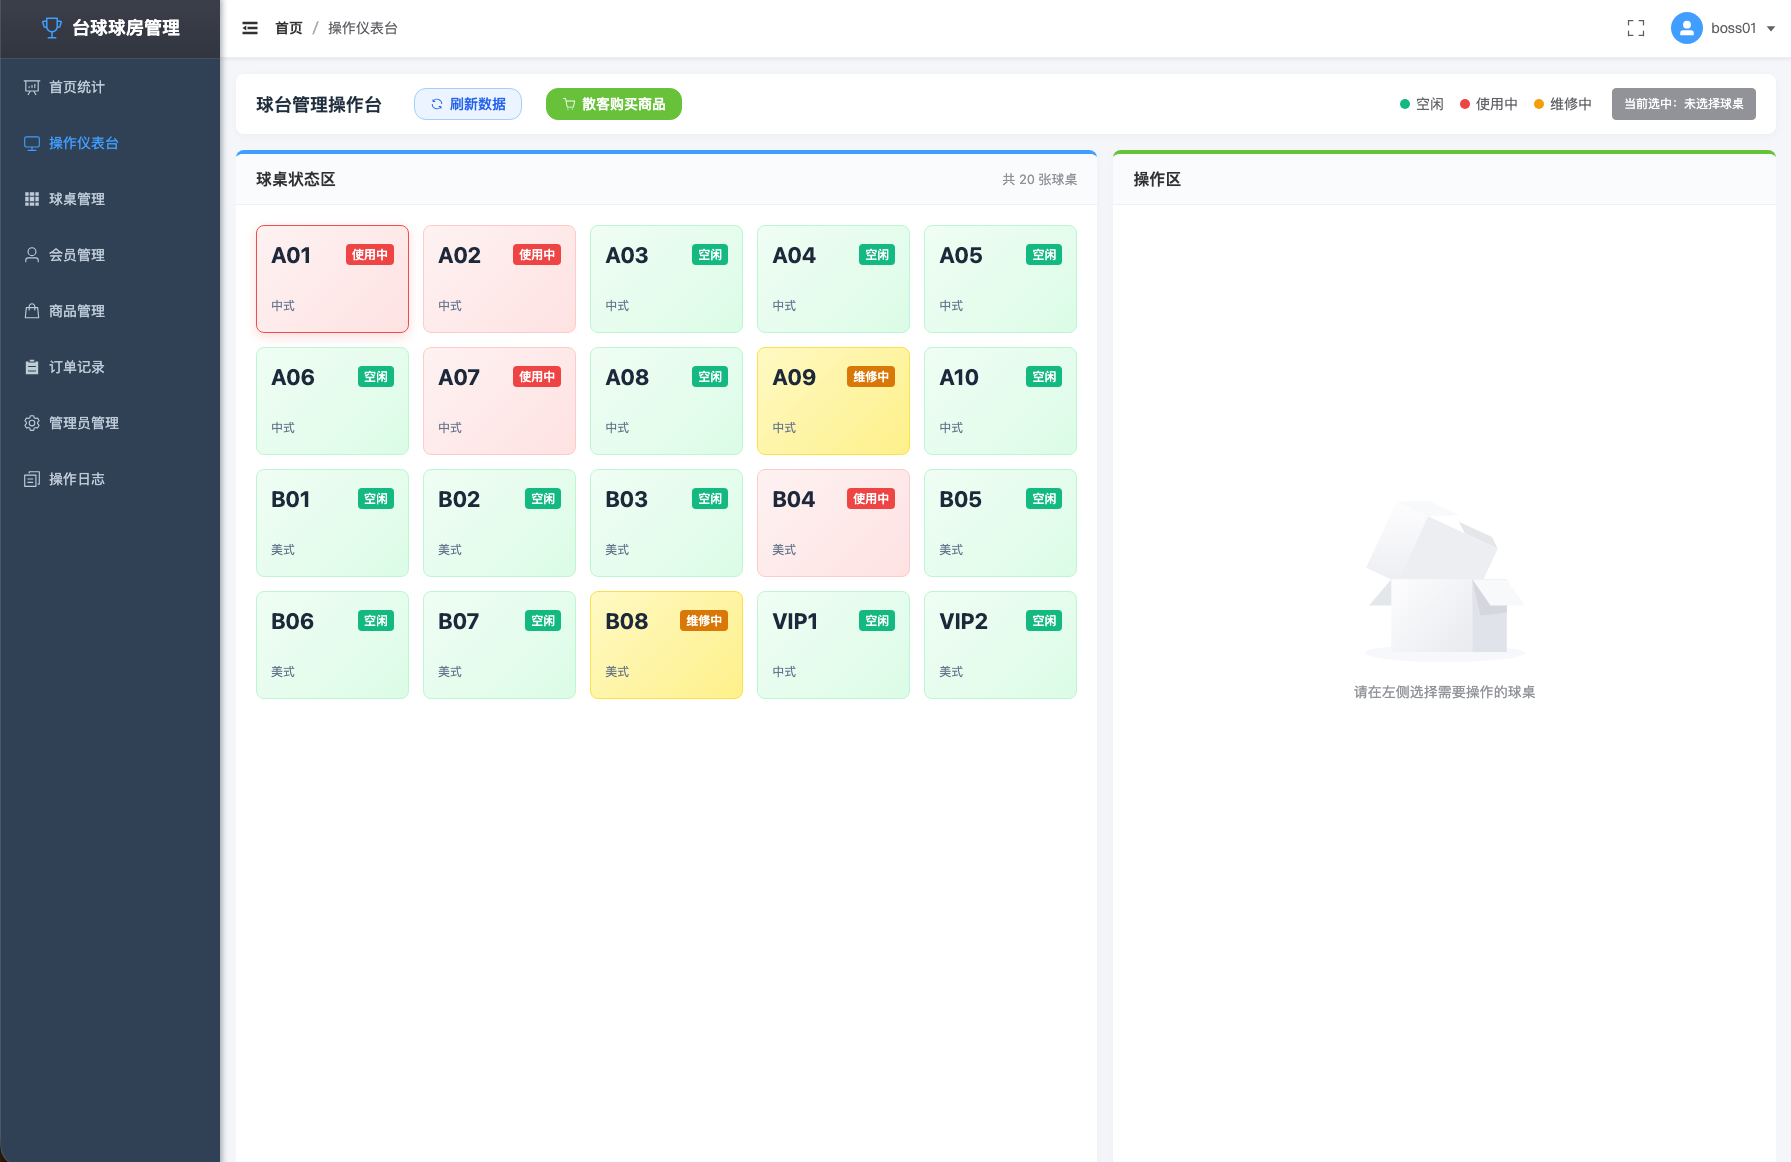This screenshot has width=1791, height=1162.
Task: Open 管理员管理 settings page
Action: coord(110,423)
